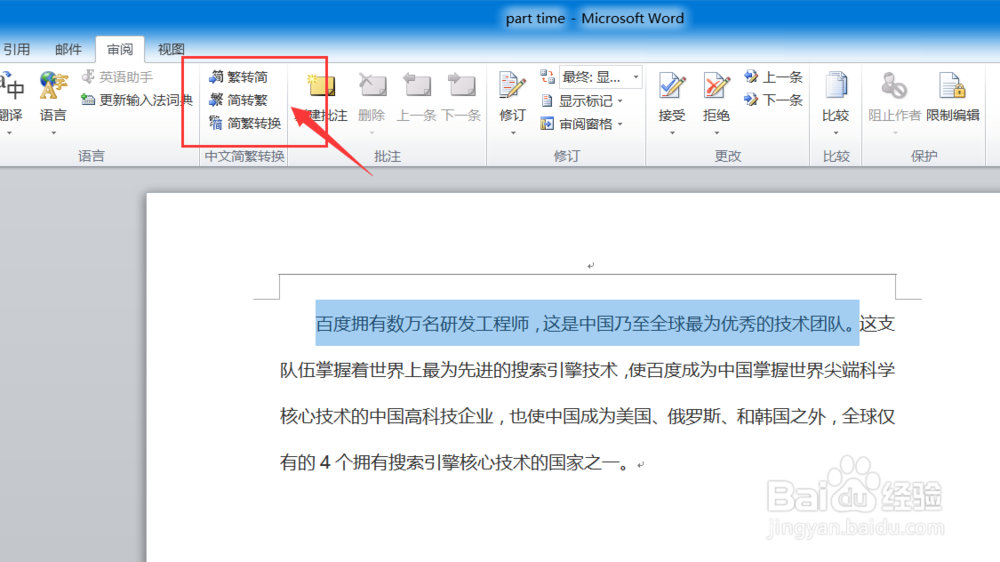Click the 阻止作者 icon

[x=894, y=86]
